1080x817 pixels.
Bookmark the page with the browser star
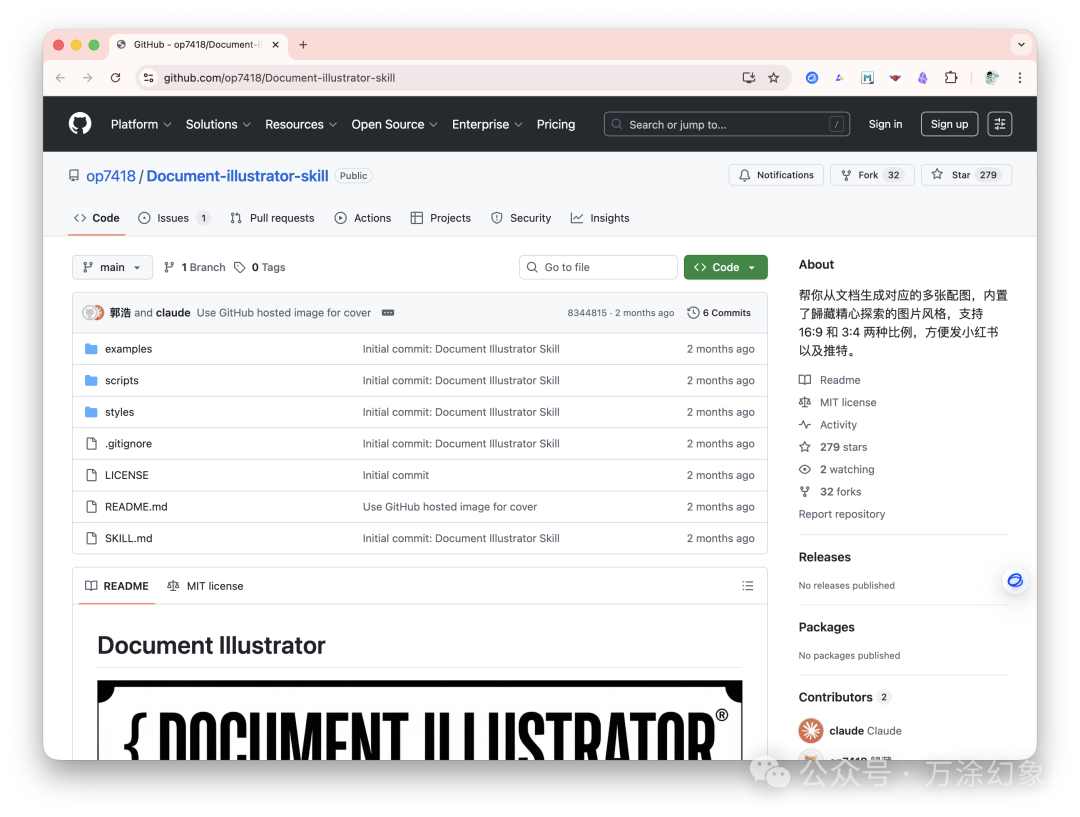tap(774, 77)
